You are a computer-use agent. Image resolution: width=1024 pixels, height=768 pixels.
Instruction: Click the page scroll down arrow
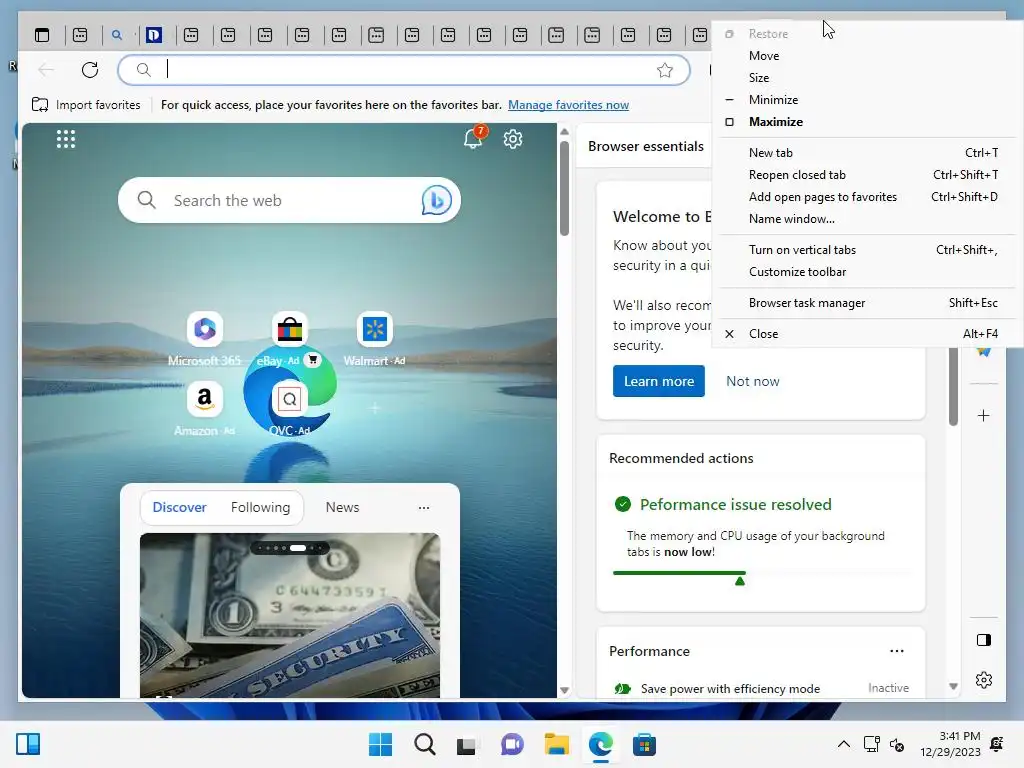tap(565, 690)
